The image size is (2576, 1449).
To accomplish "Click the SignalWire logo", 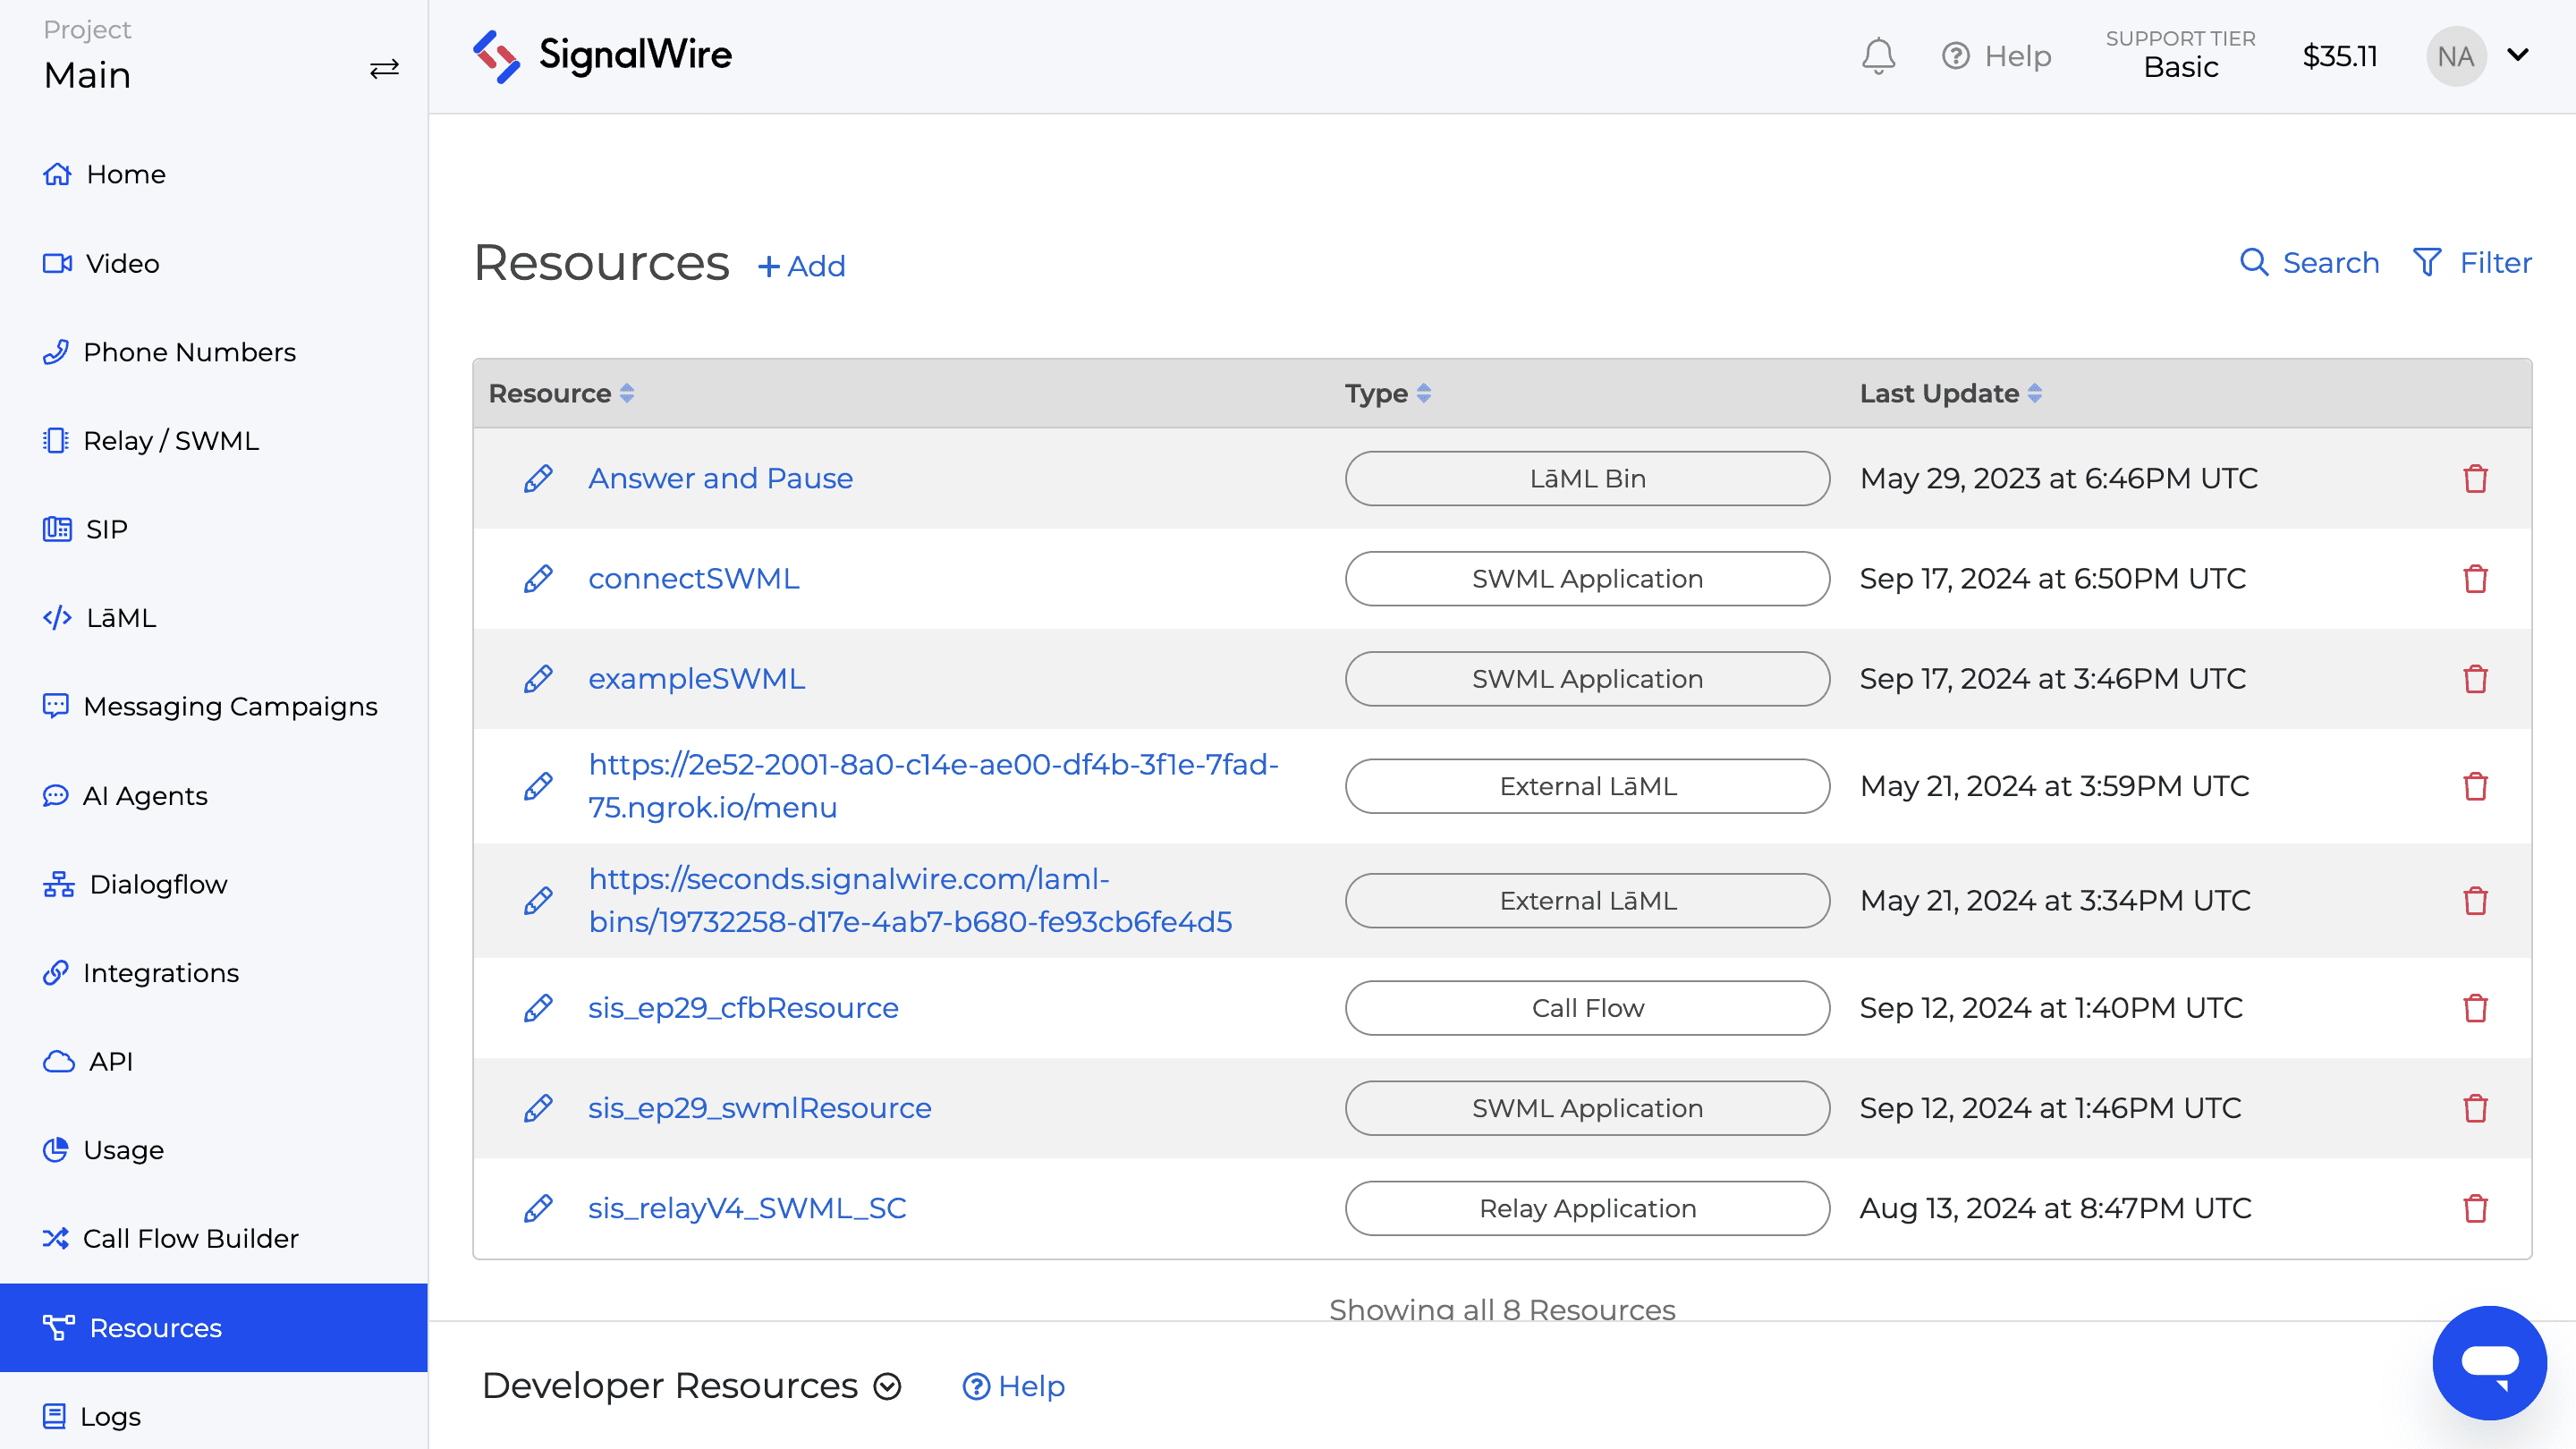I will coord(602,56).
